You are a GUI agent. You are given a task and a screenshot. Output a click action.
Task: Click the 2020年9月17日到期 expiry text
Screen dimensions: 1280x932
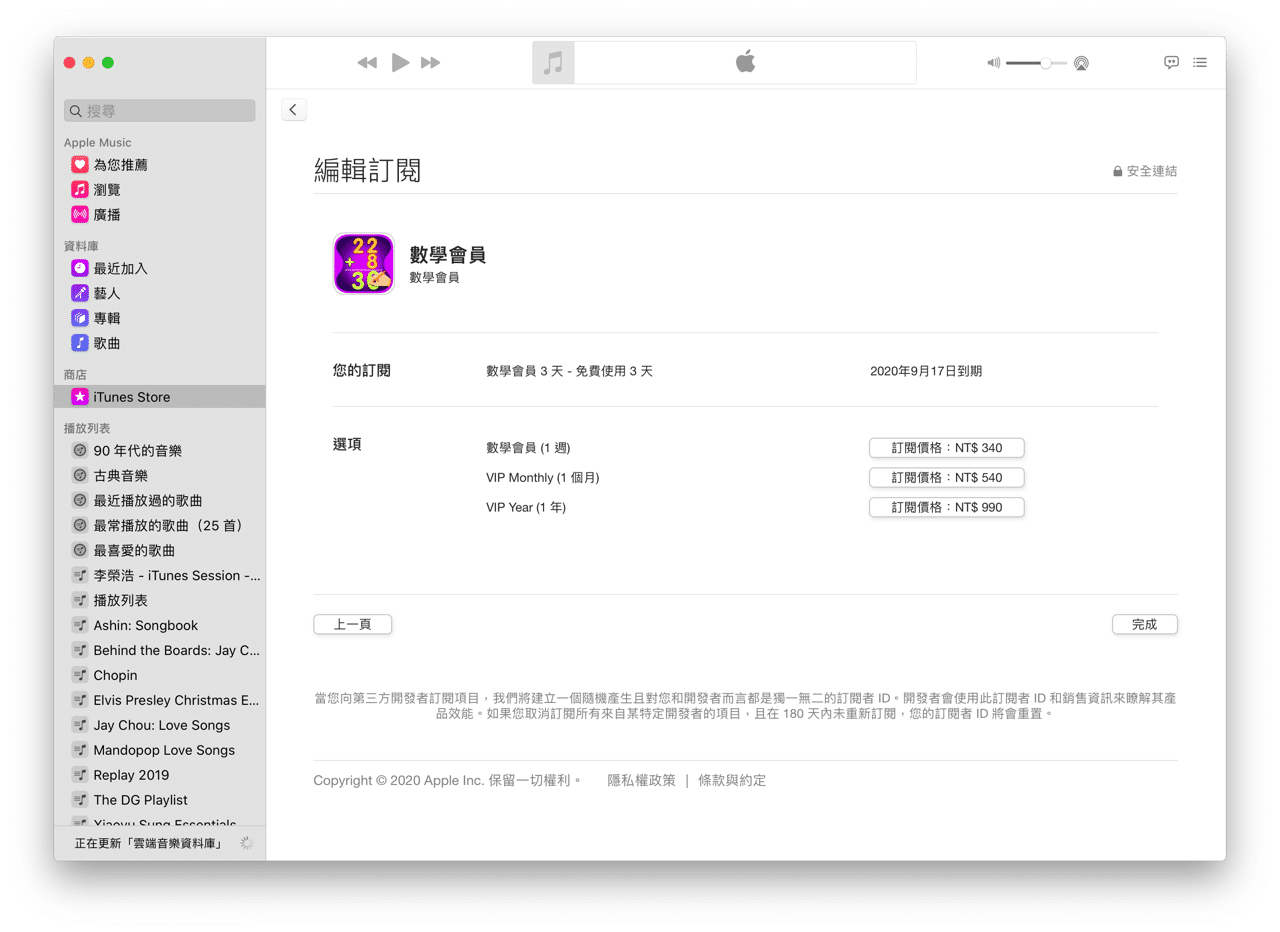coord(926,371)
